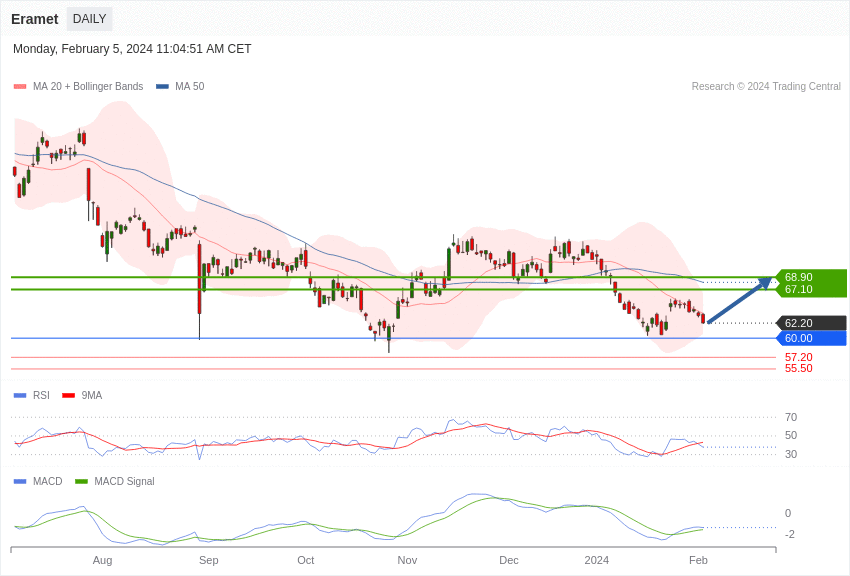Image resolution: width=850 pixels, height=576 pixels.
Task: Select the 67.10 green price tag
Action: pos(810,290)
